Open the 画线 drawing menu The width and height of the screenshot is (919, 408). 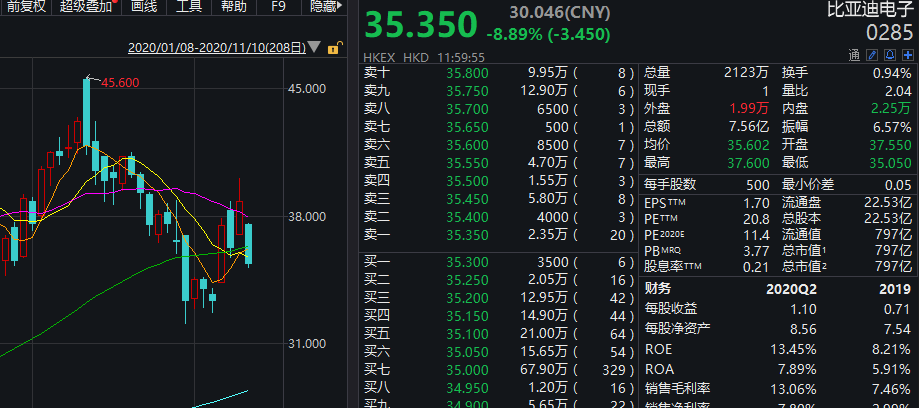[x=144, y=6]
